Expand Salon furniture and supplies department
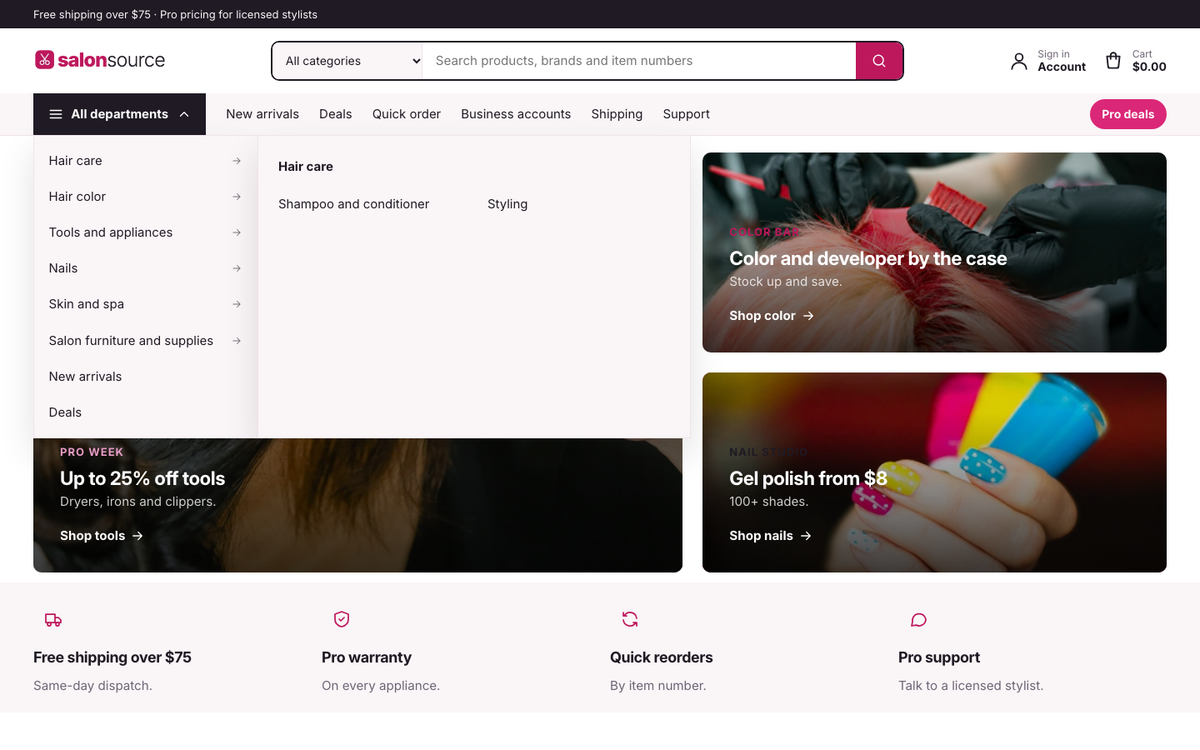Screen dimensions: 1200x750 click(145, 340)
